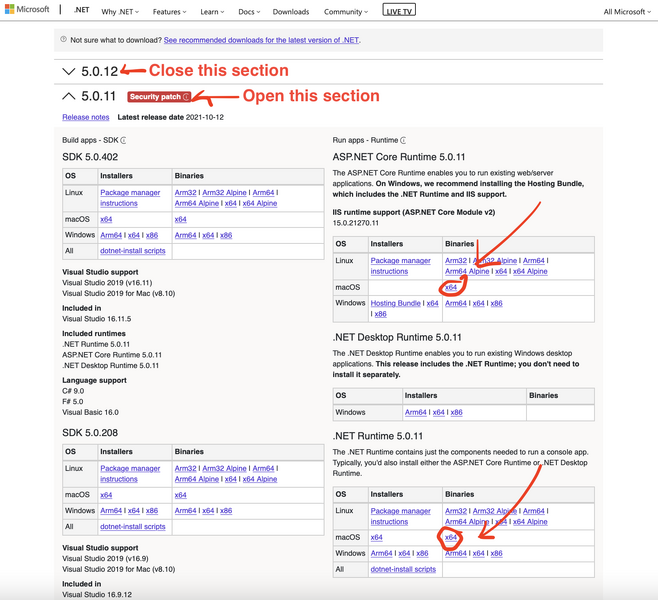Click the info icon beside 'Not sure what to download?'
This screenshot has height=600, width=658.
click(x=63, y=39)
